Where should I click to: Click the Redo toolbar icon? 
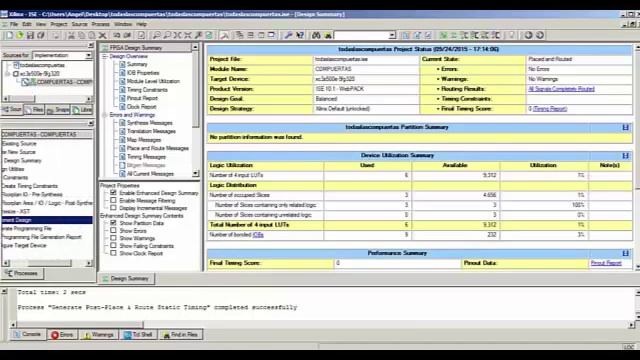click(x=127, y=36)
